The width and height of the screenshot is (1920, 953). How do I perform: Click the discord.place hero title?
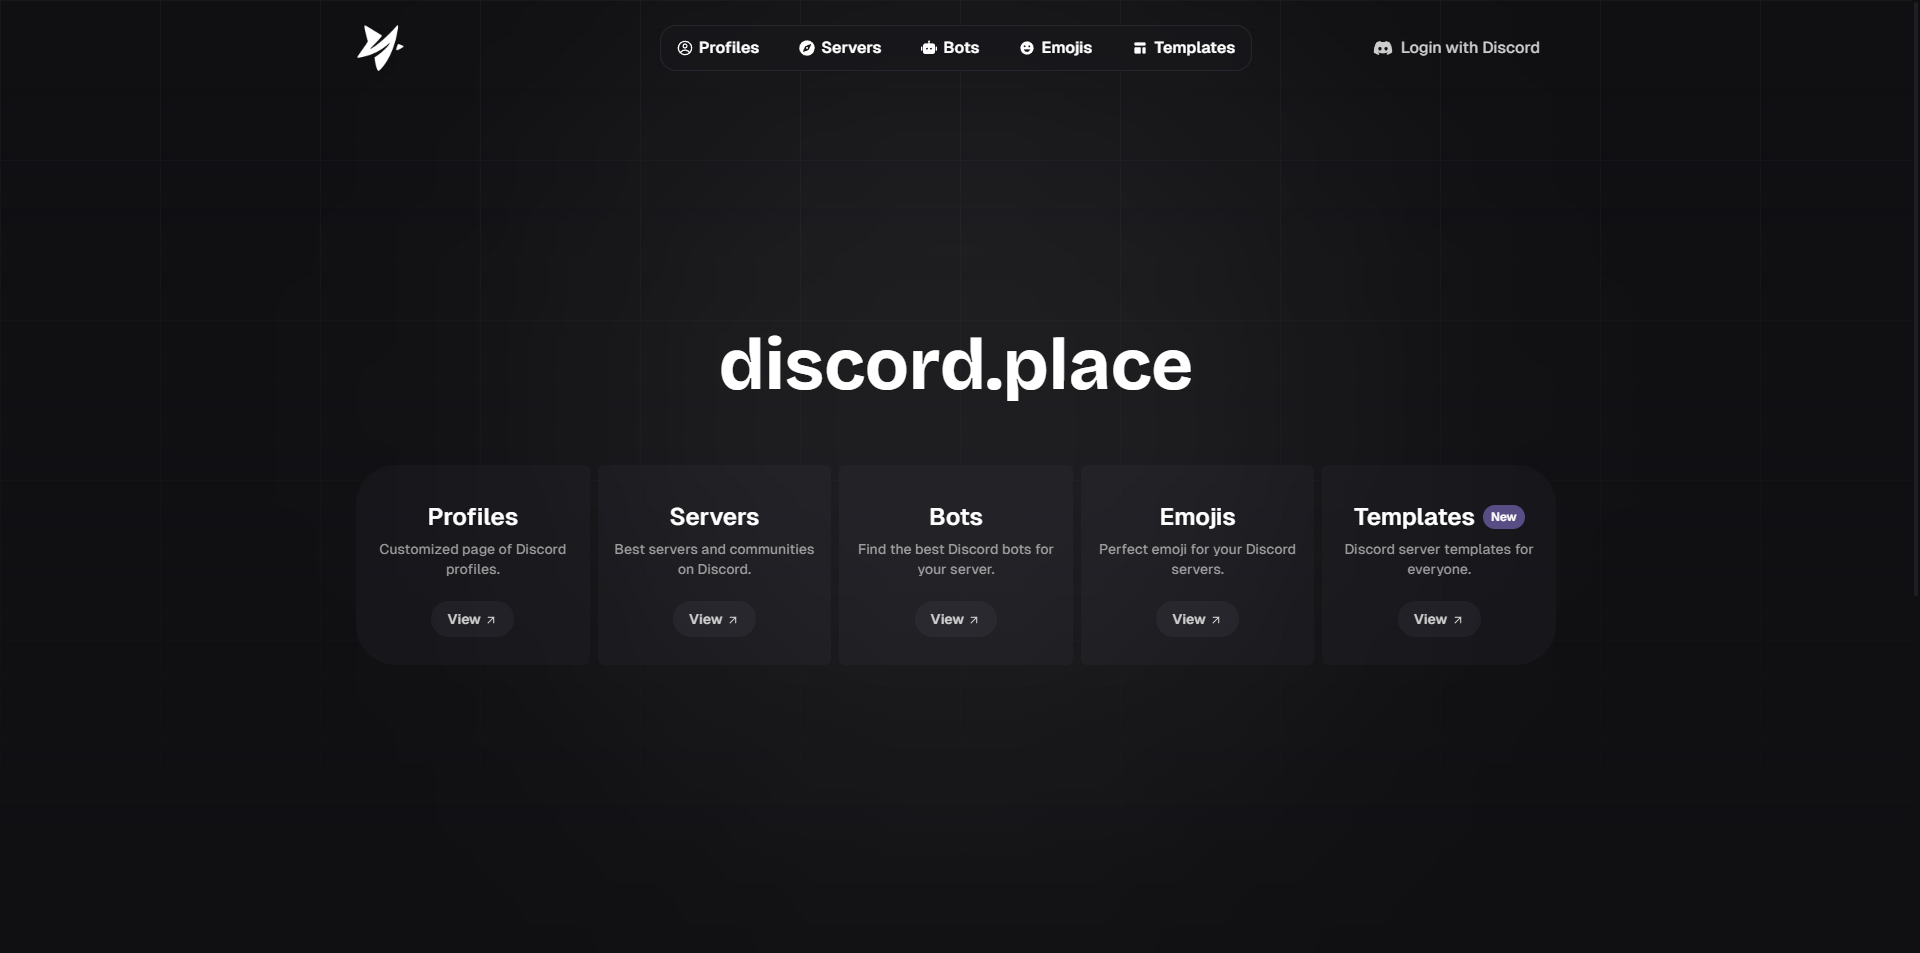coord(956,365)
